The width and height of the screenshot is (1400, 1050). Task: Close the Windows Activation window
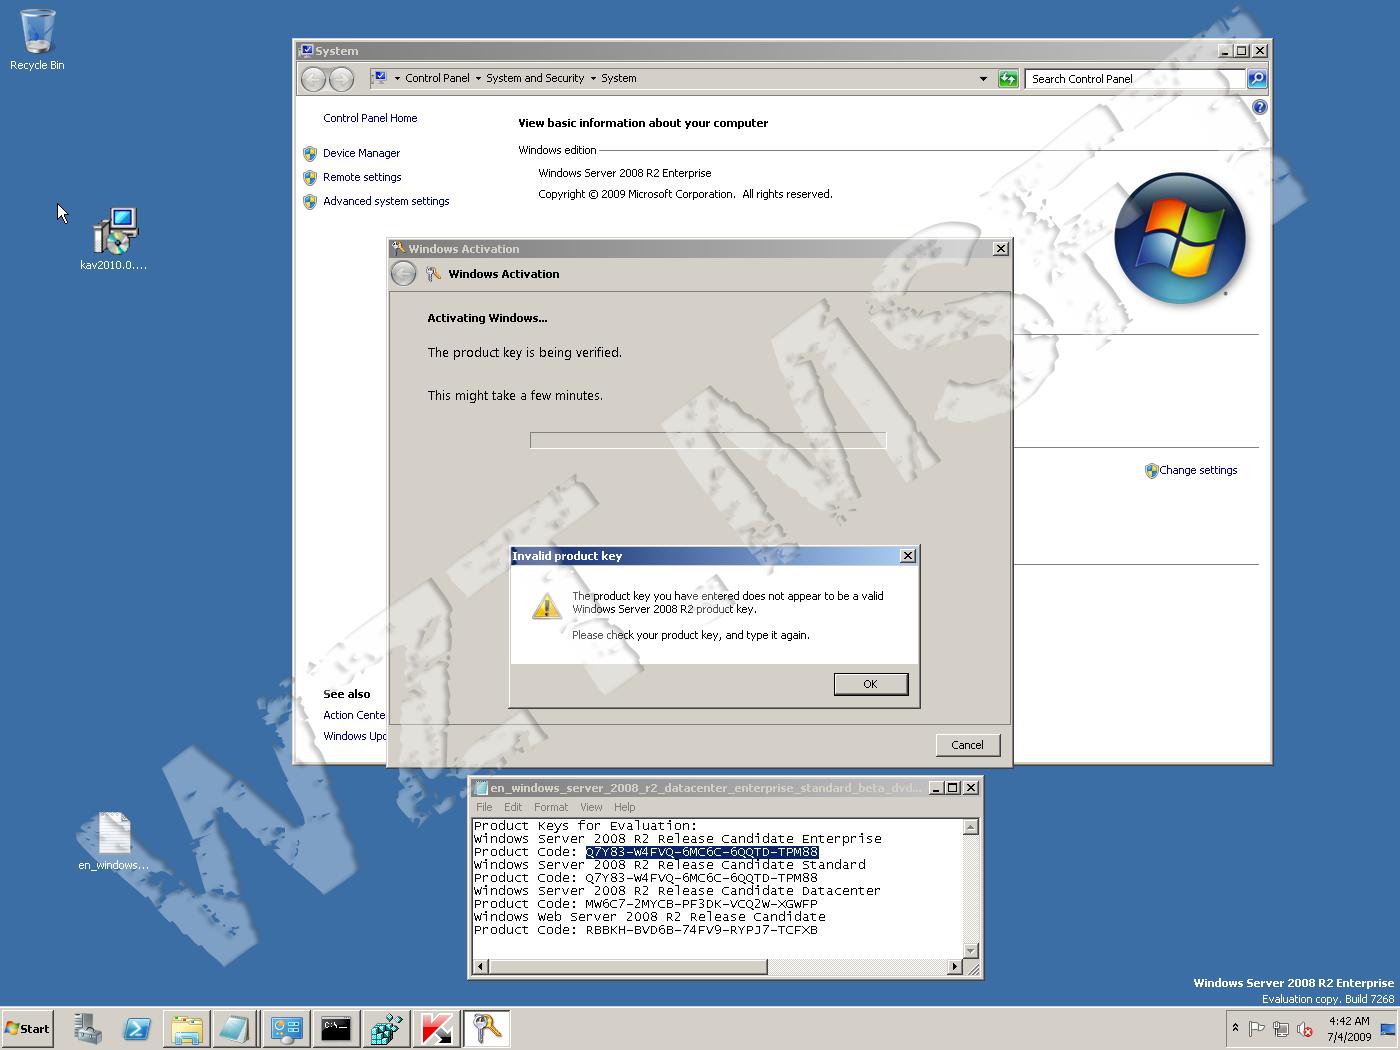[x=1000, y=249]
